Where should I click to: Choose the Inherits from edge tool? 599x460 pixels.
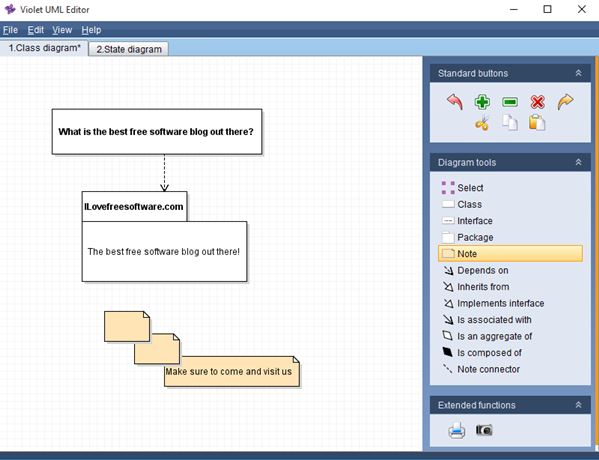click(510, 287)
